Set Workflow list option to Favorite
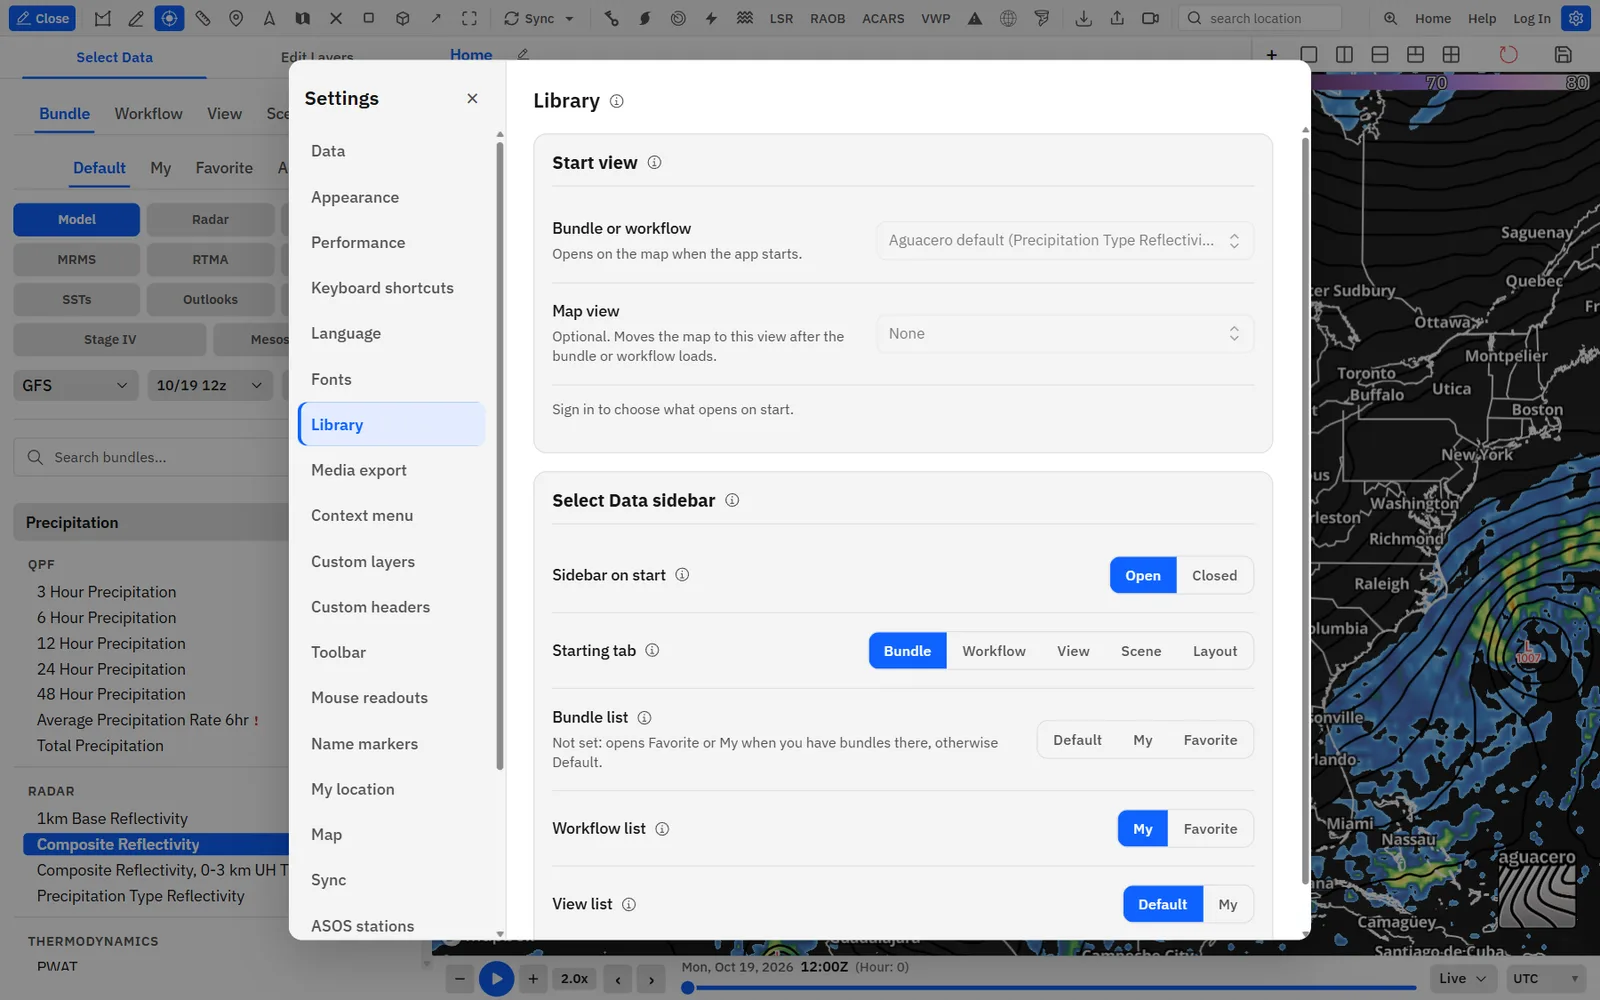Image resolution: width=1600 pixels, height=1000 pixels. [x=1210, y=829]
